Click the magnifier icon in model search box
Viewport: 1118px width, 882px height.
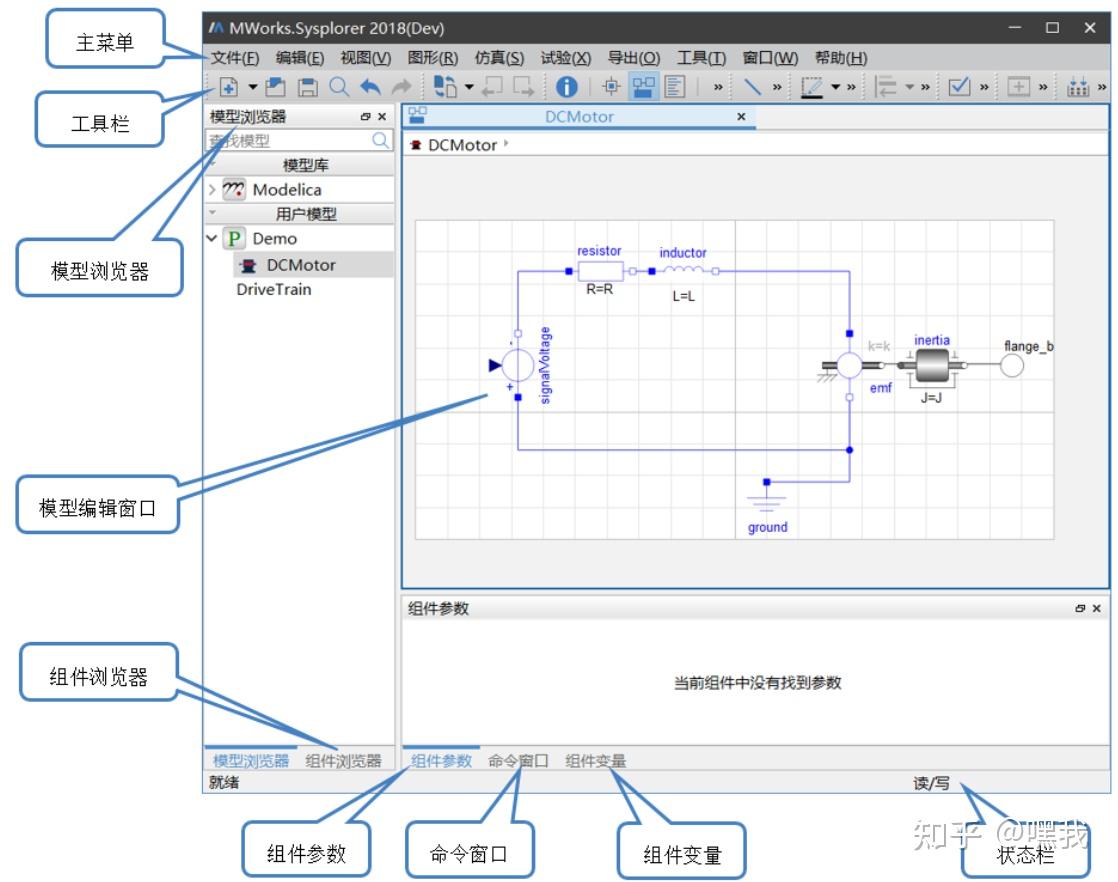[381, 140]
